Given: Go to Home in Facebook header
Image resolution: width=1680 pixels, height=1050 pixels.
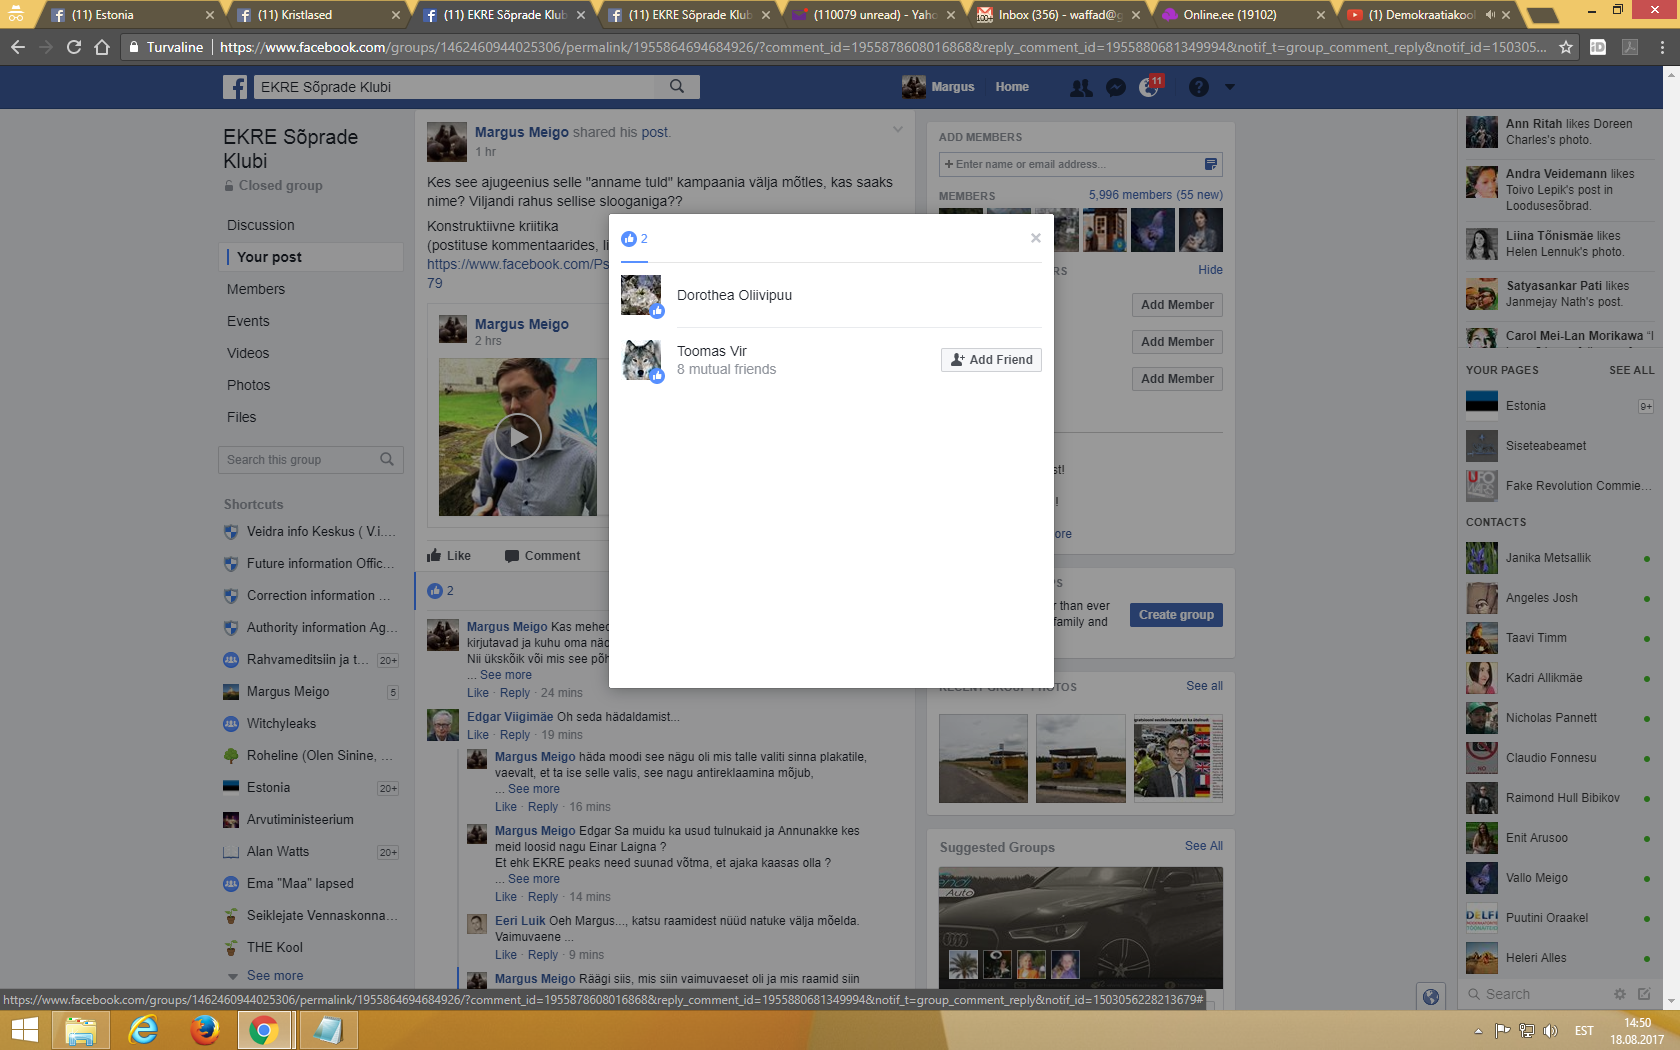Looking at the screenshot, I should [x=1012, y=87].
